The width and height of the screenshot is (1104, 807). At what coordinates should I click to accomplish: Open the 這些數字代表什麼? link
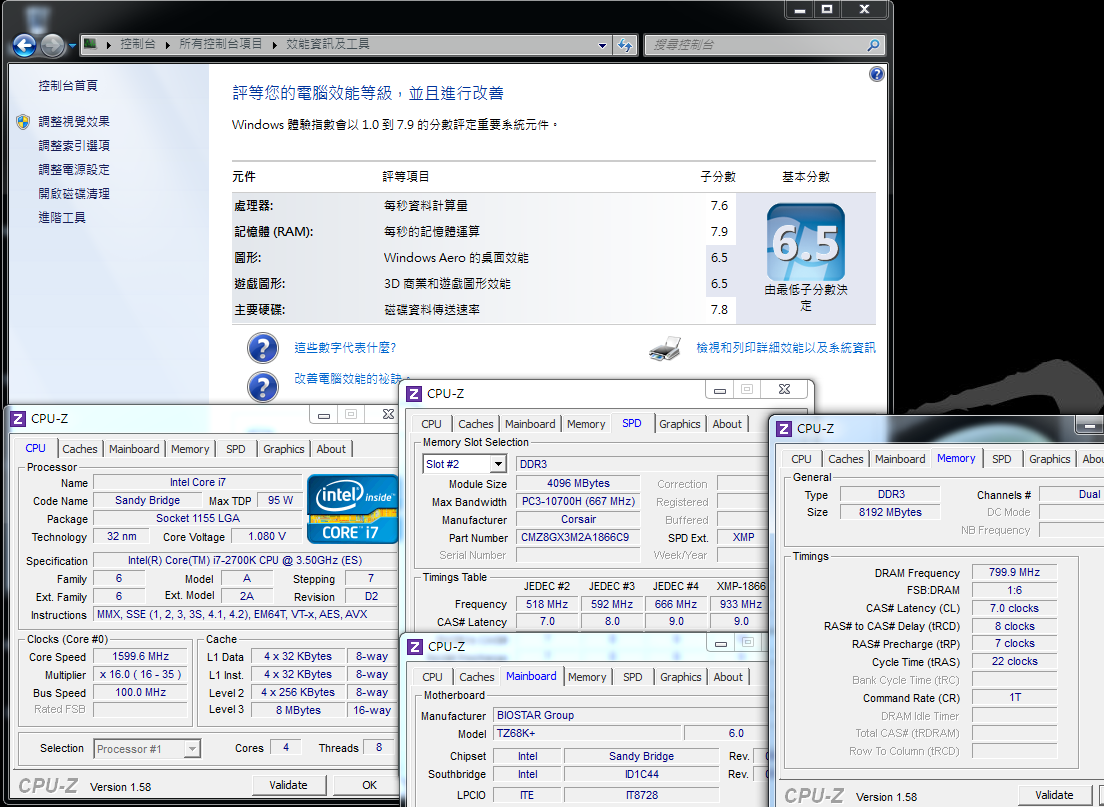(x=345, y=348)
